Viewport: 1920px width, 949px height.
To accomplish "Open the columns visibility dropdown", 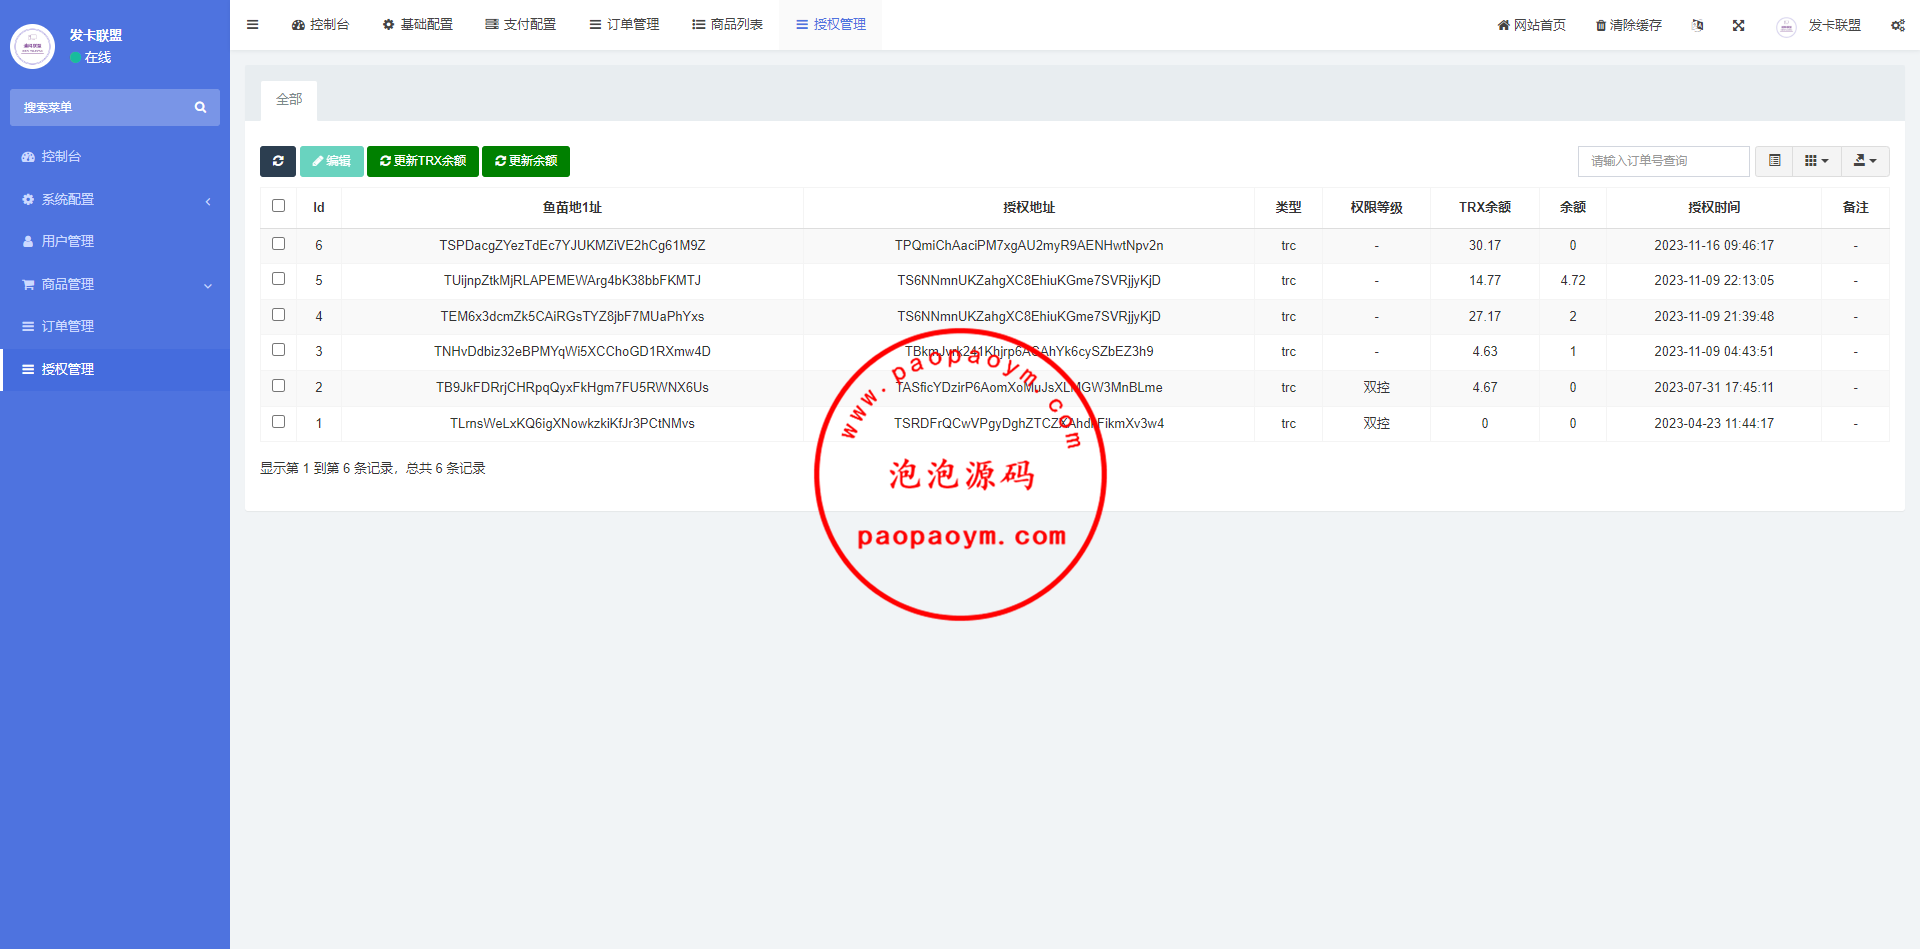I will pyautogui.click(x=1816, y=161).
